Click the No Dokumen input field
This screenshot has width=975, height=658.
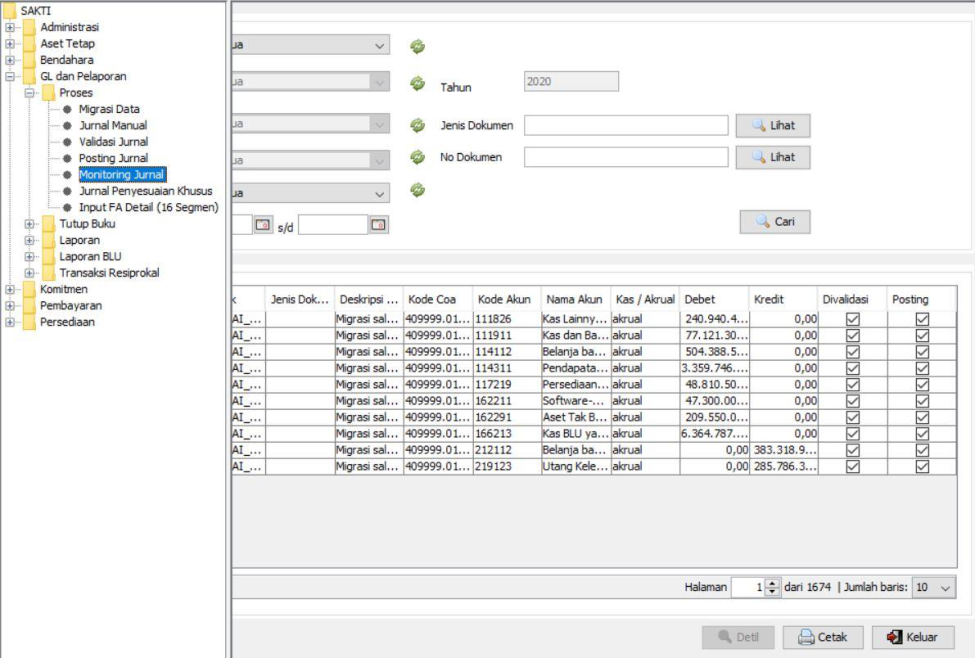click(626, 157)
